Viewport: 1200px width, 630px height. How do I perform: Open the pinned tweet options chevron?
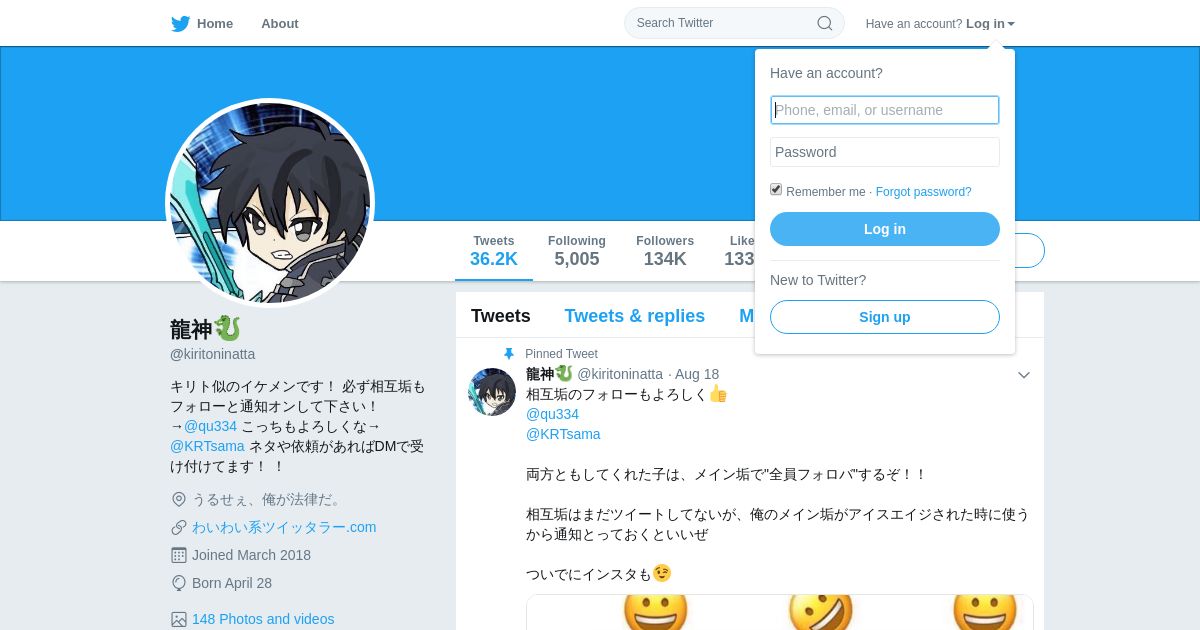click(x=1024, y=375)
